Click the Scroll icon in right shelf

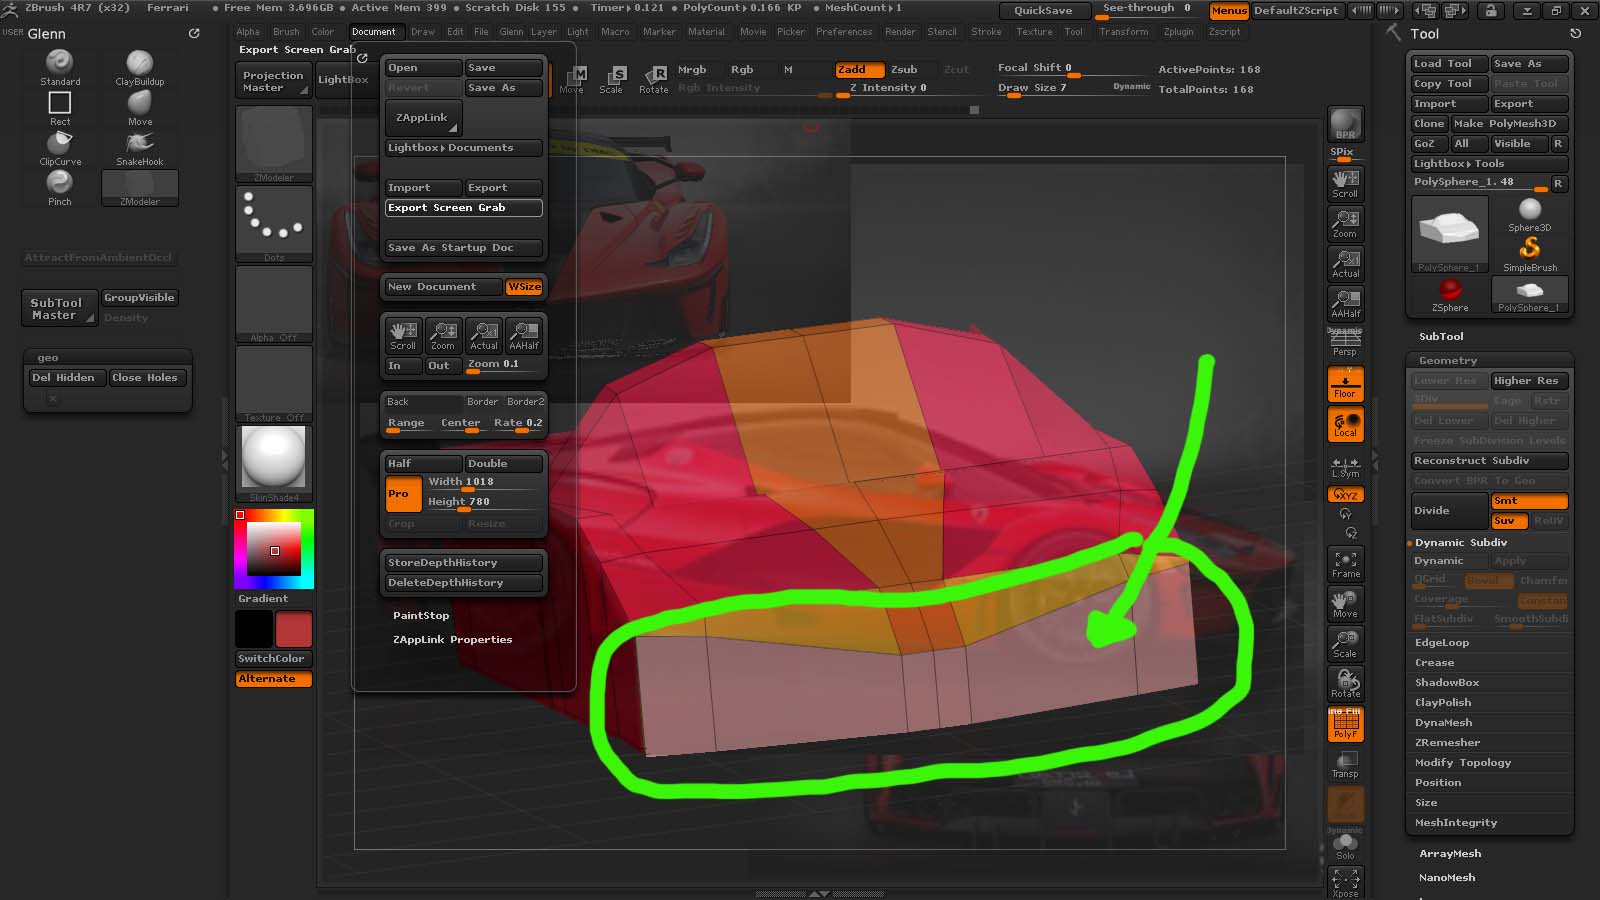[1345, 184]
